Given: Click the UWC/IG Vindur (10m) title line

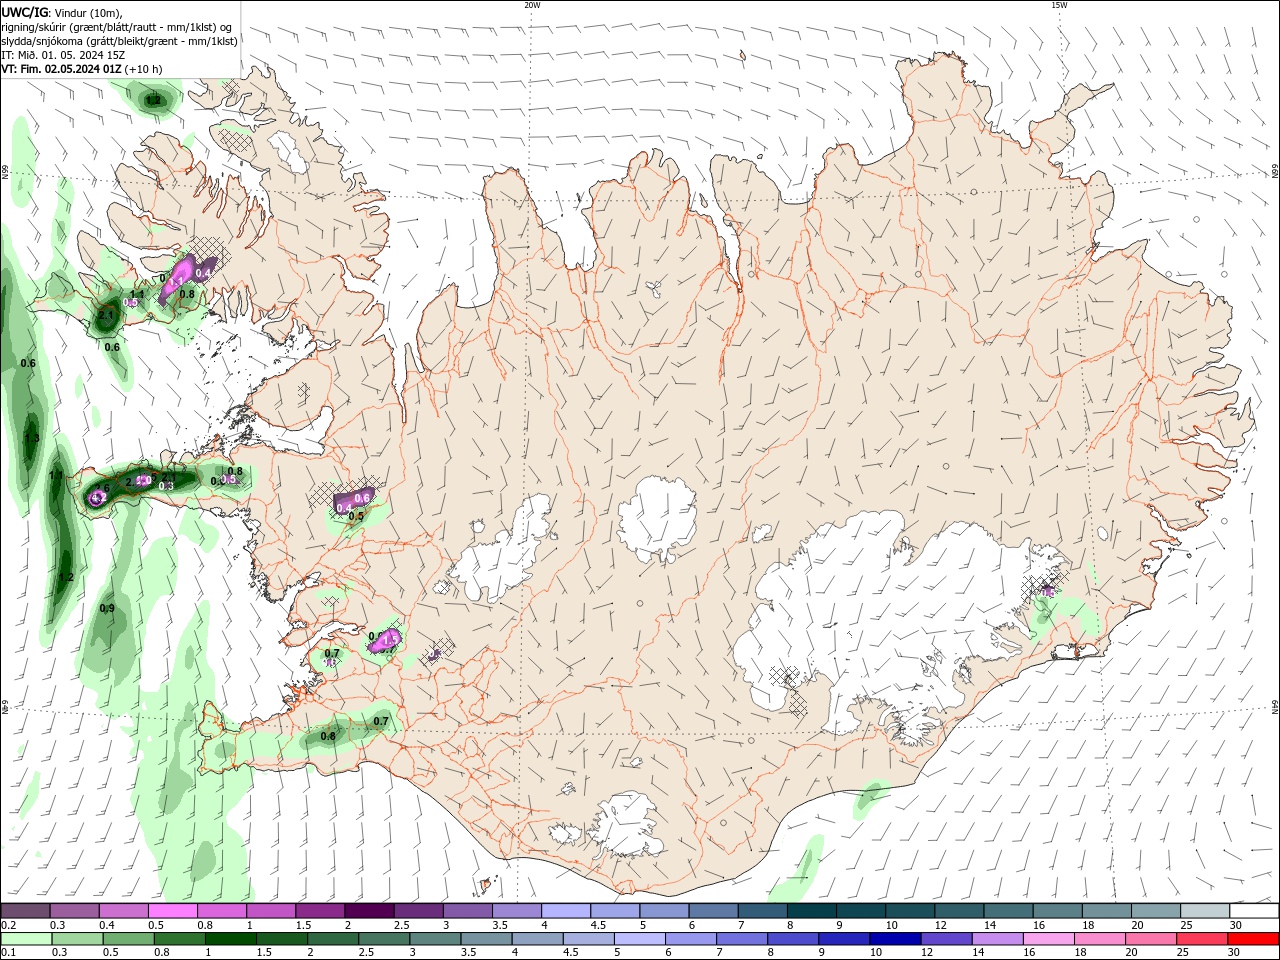Looking at the screenshot, I should click(61, 12).
